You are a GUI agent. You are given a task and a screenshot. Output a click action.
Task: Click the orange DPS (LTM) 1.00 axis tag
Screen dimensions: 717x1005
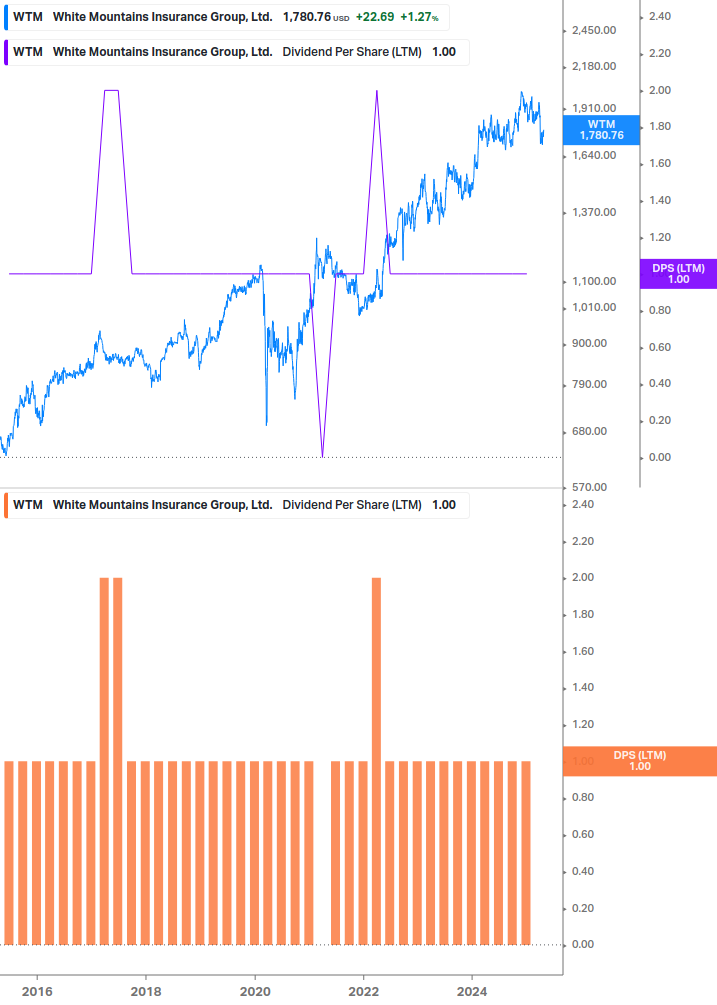(x=639, y=761)
